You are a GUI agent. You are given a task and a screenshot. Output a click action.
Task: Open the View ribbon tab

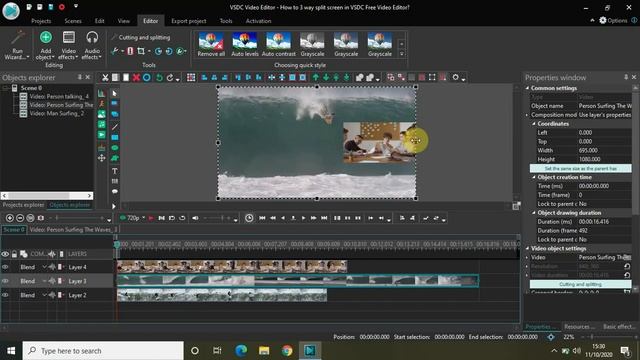point(124,21)
